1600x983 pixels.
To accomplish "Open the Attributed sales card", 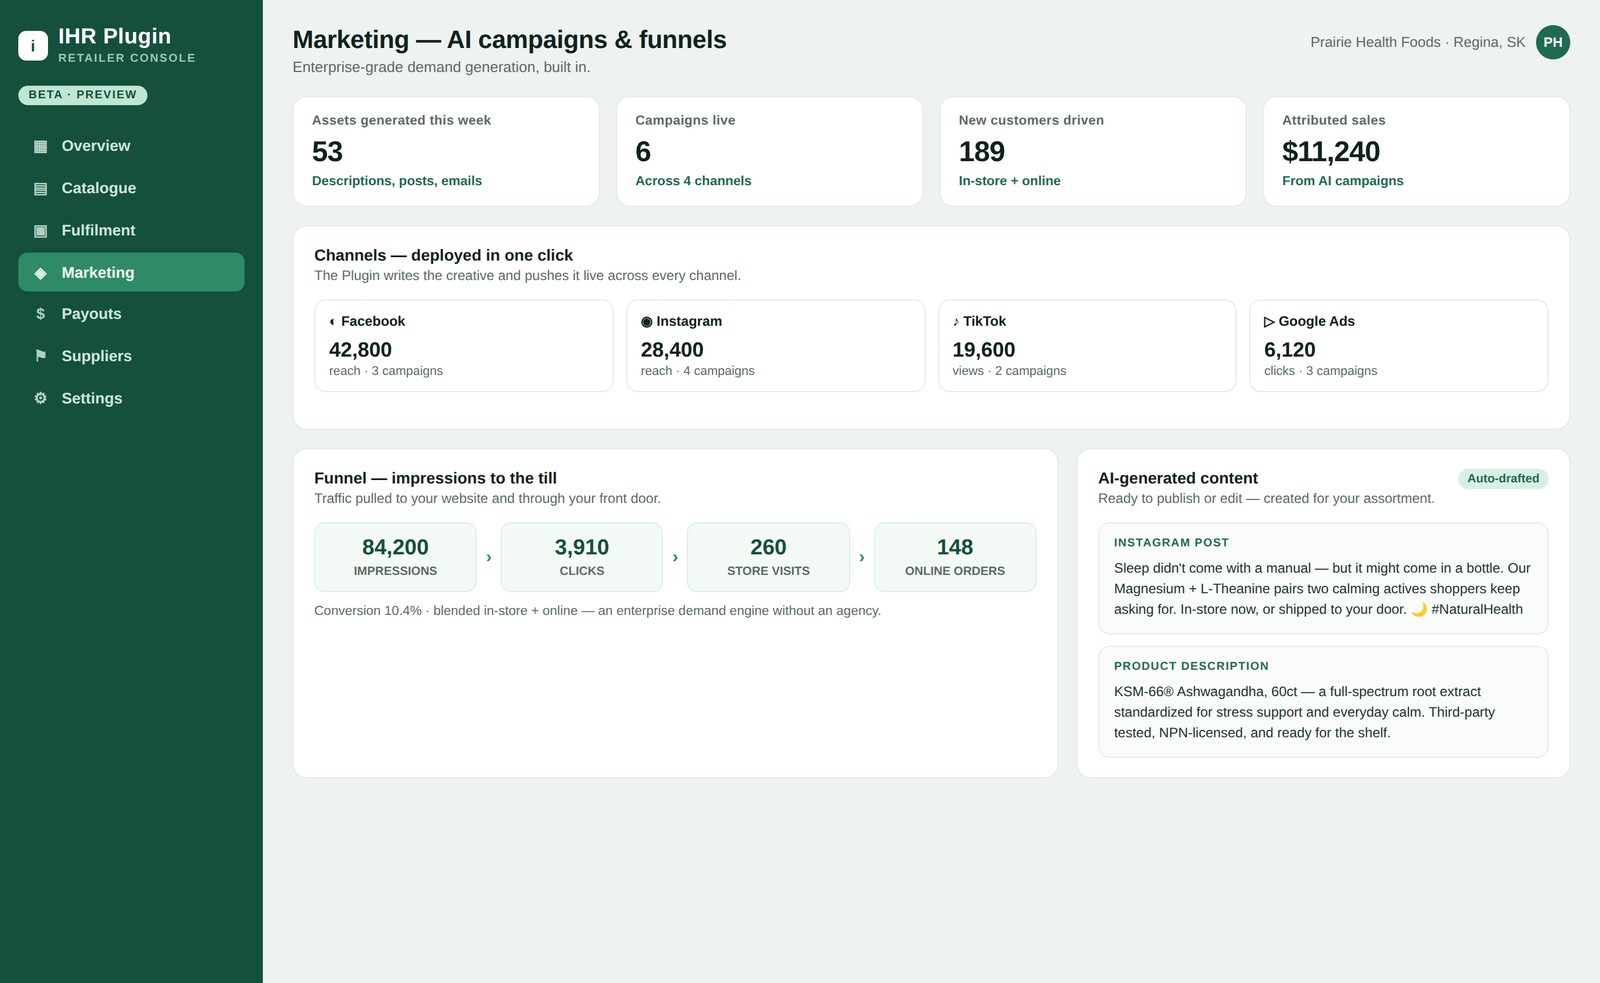I will point(1416,151).
